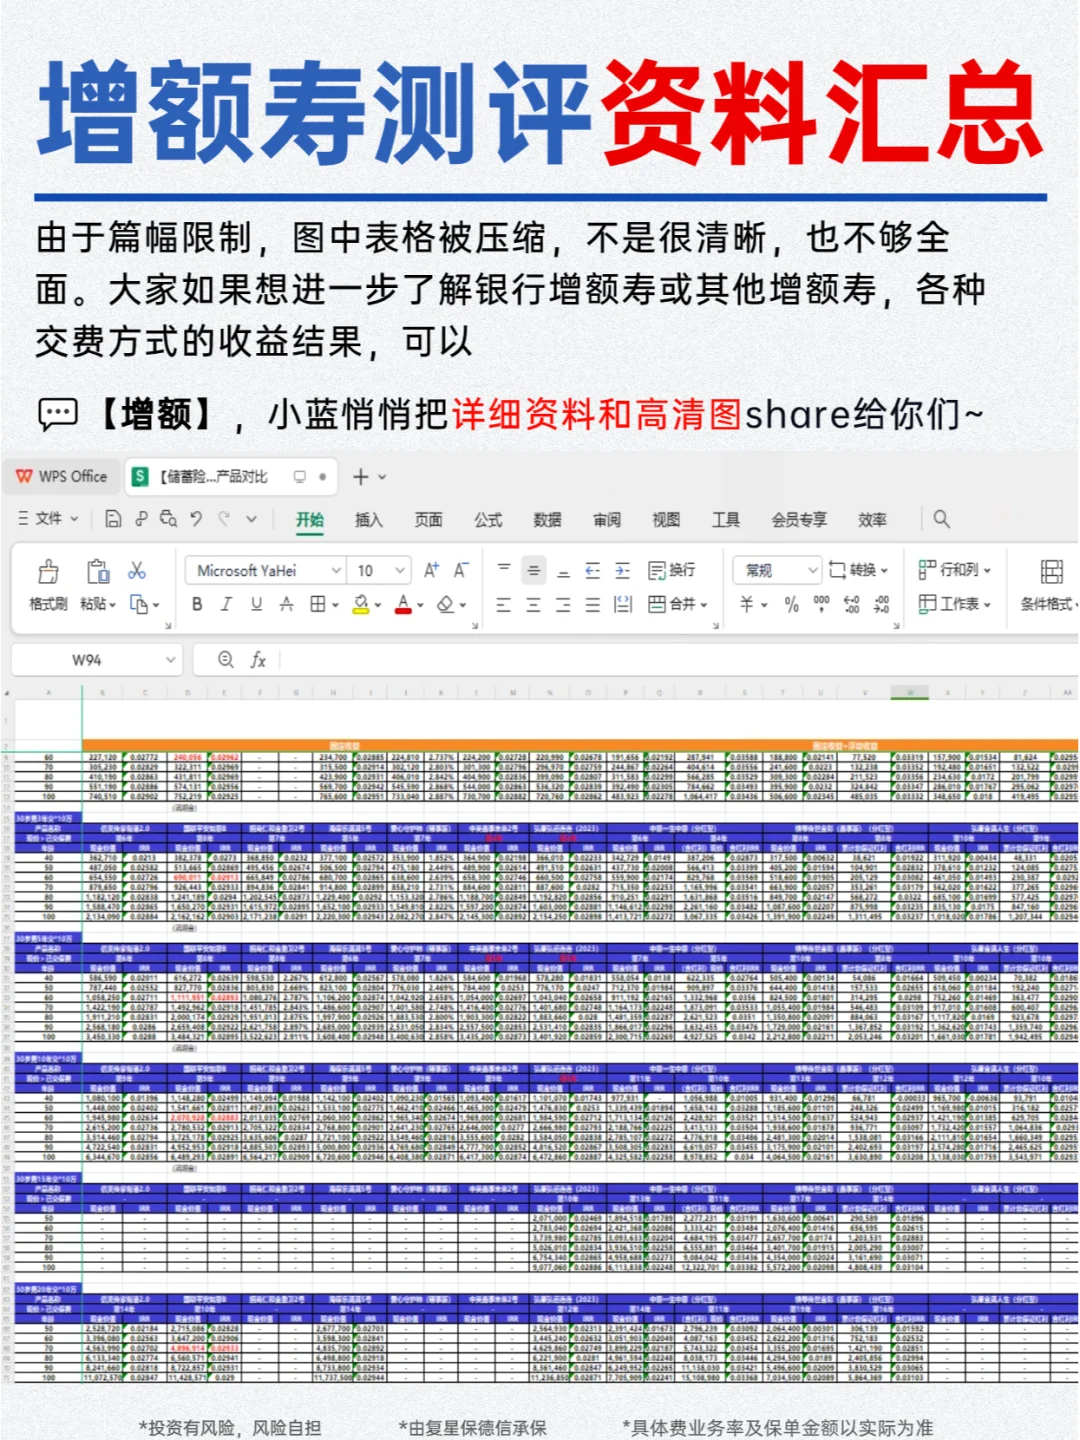The width and height of the screenshot is (1080, 1440).
Task: Open the 插入 (Insert) ribbon tab
Action: coord(369,519)
